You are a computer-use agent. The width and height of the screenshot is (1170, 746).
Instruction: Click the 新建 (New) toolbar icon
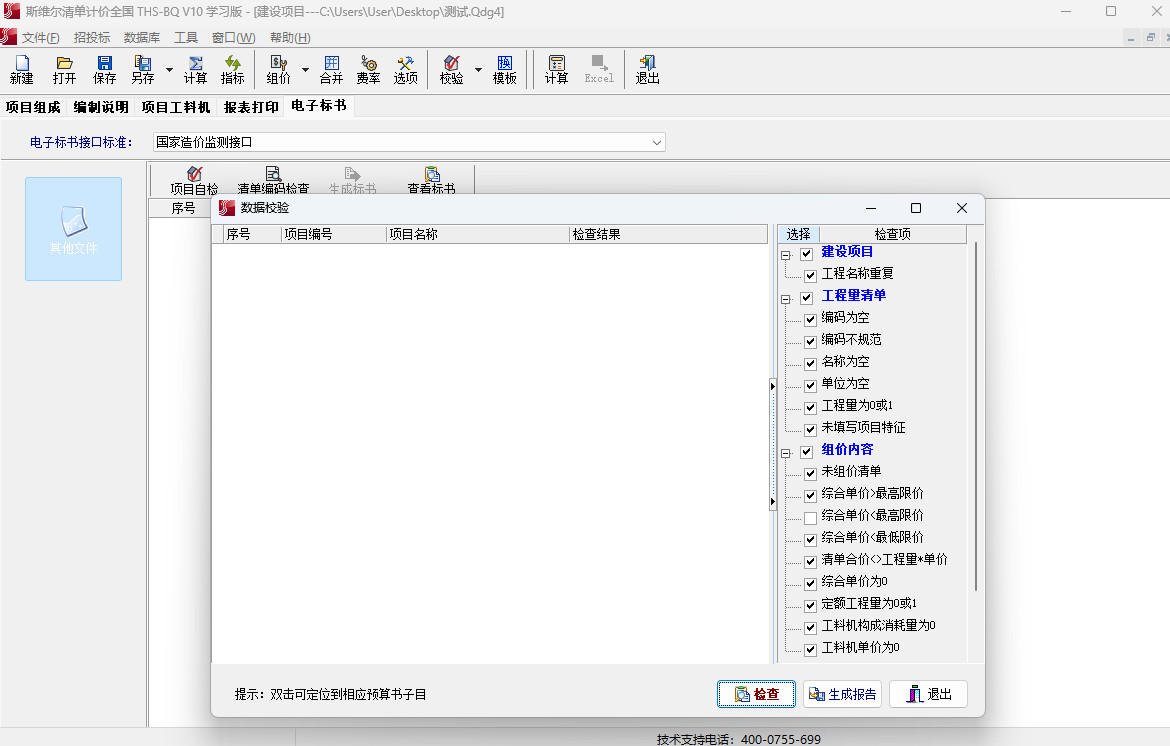click(22, 69)
